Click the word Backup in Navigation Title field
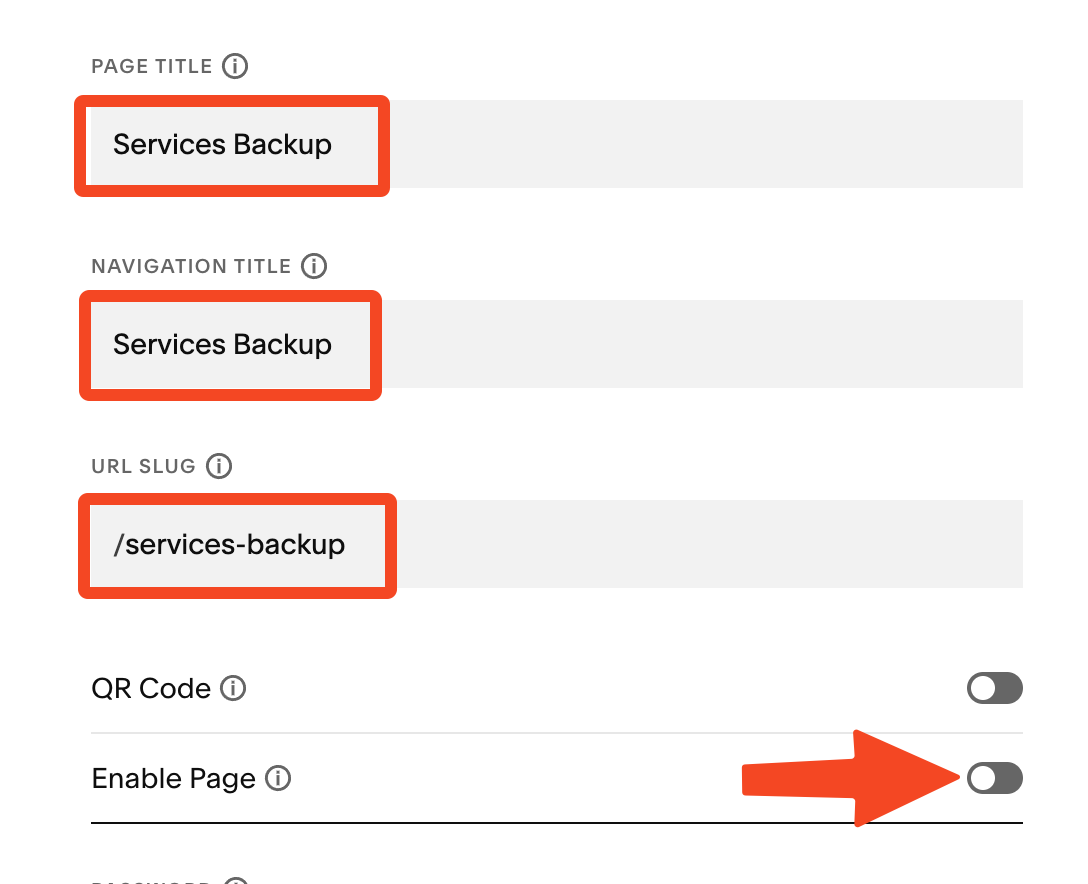This screenshot has width=1088, height=884. [x=282, y=345]
